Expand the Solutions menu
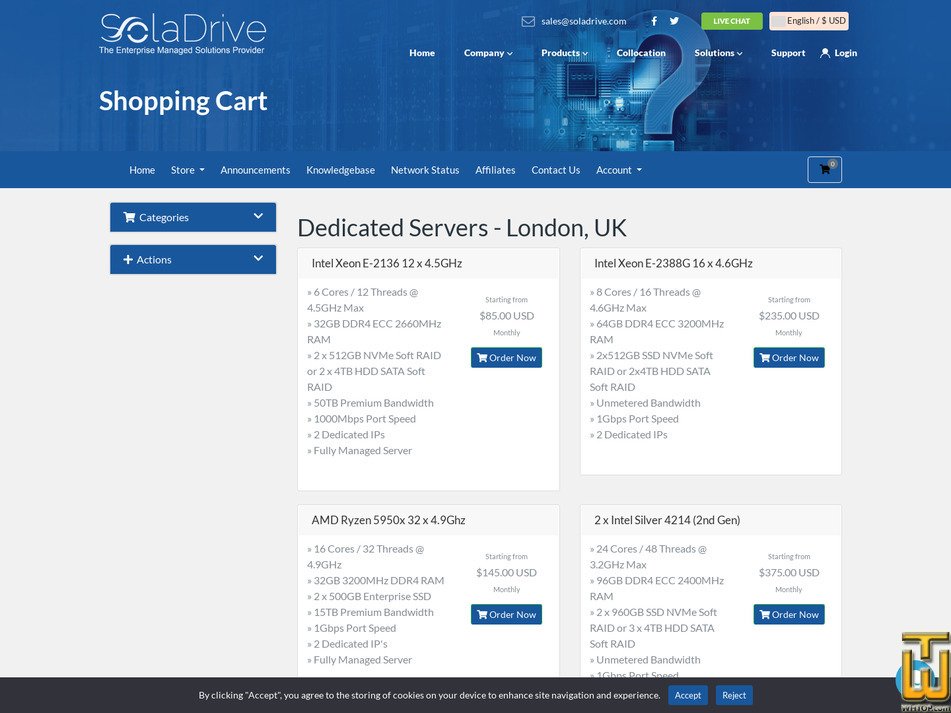The width and height of the screenshot is (951, 713). 718,53
